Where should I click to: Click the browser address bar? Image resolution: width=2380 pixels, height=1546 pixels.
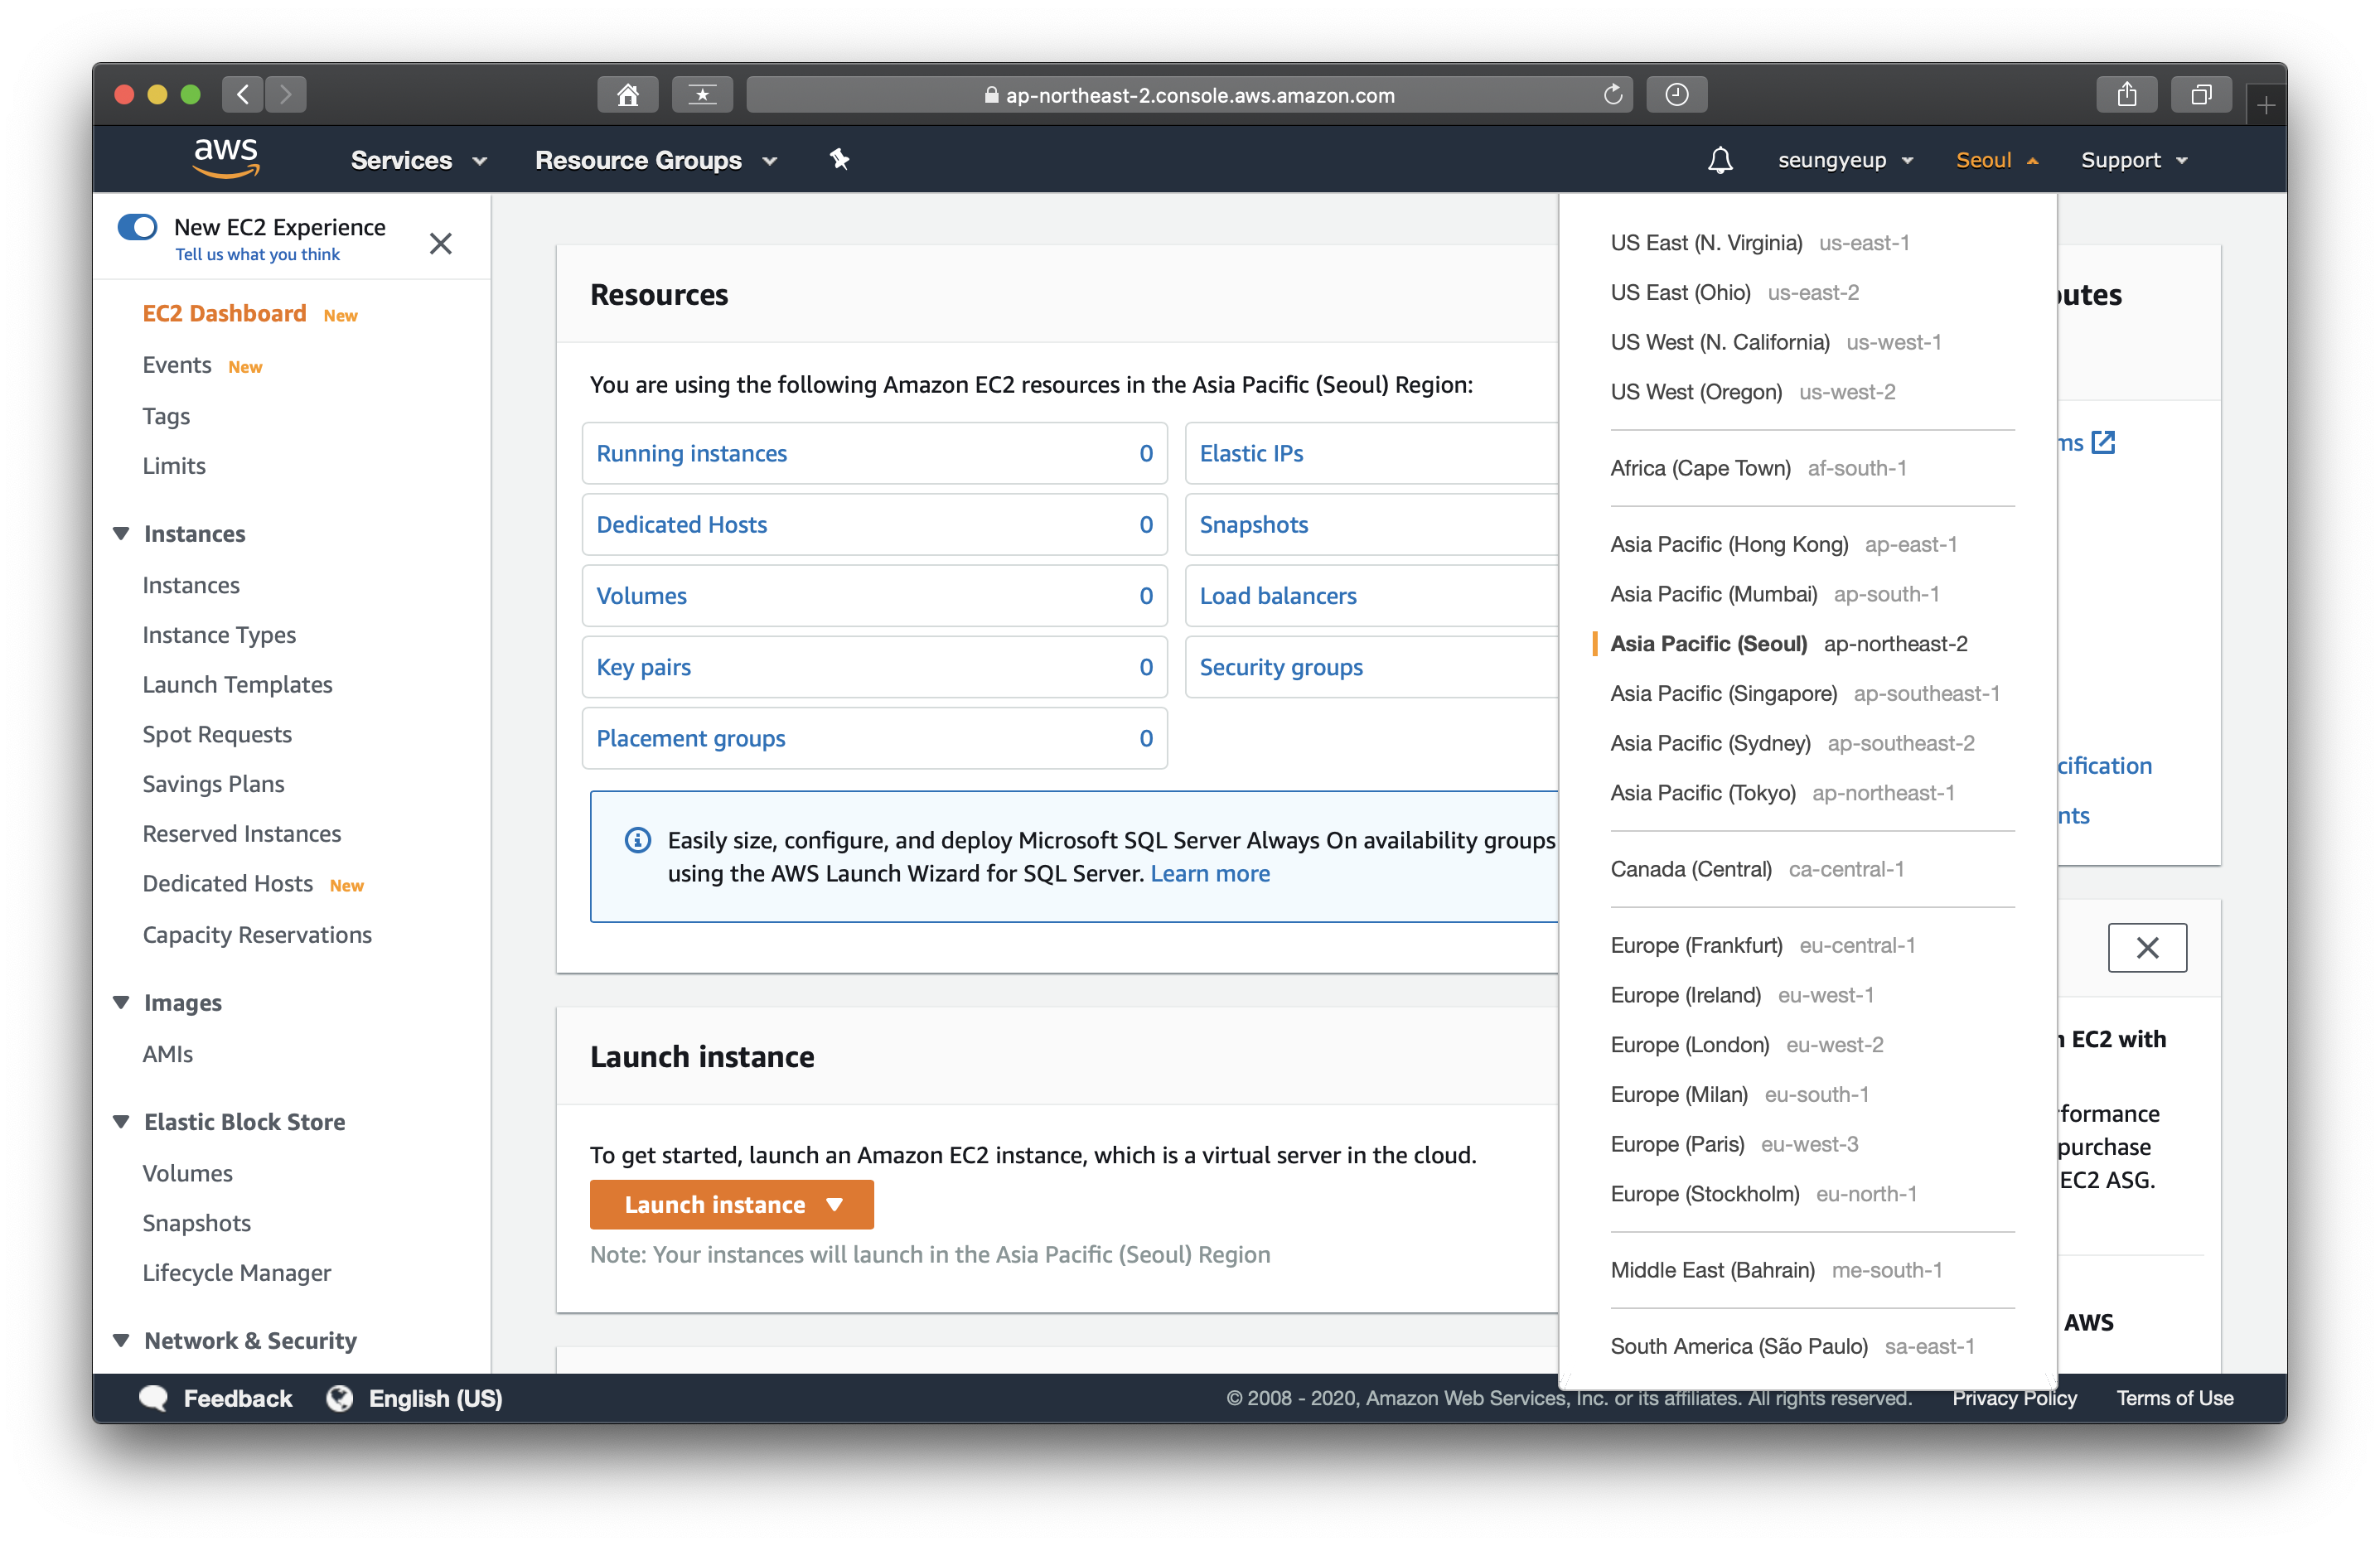[1188, 95]
